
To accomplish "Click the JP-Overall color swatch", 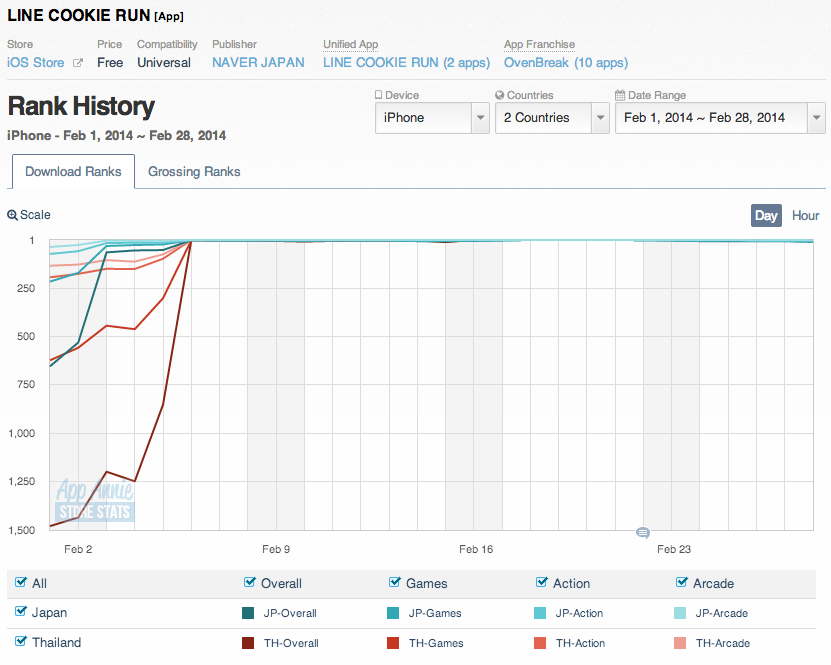I will [x=248, y=613].
